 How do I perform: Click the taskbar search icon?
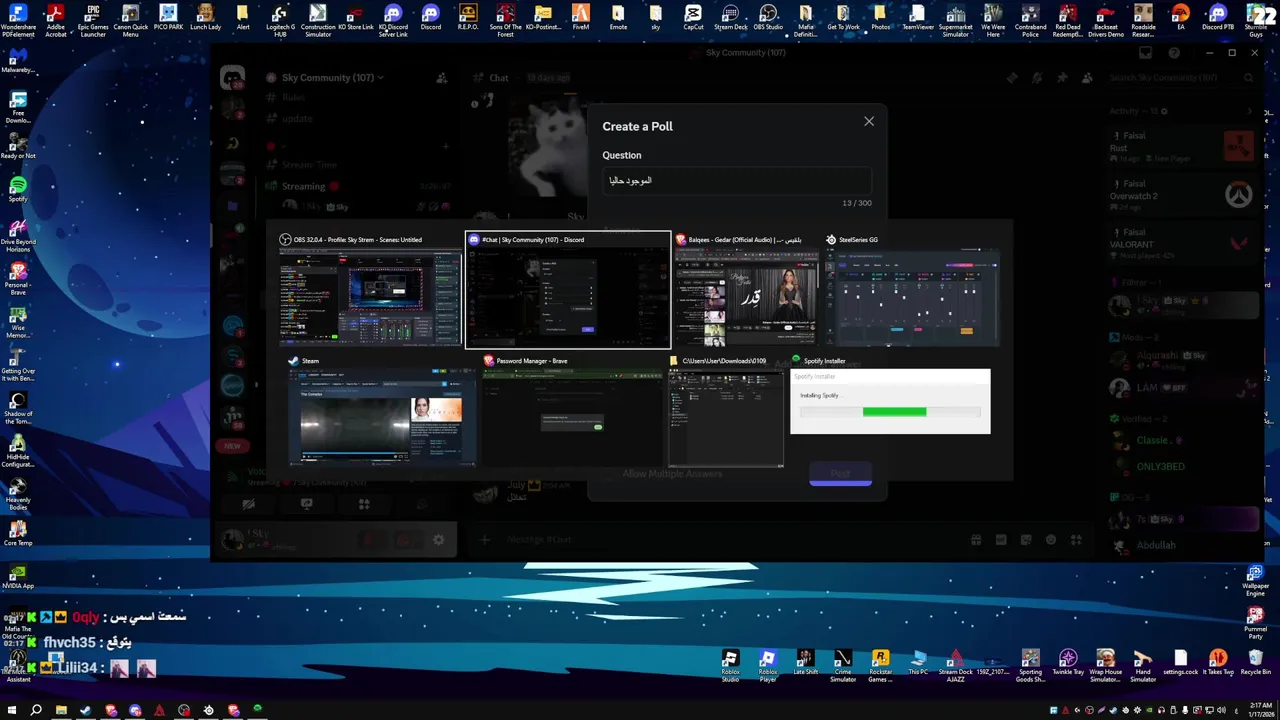[x=36, y=710]
